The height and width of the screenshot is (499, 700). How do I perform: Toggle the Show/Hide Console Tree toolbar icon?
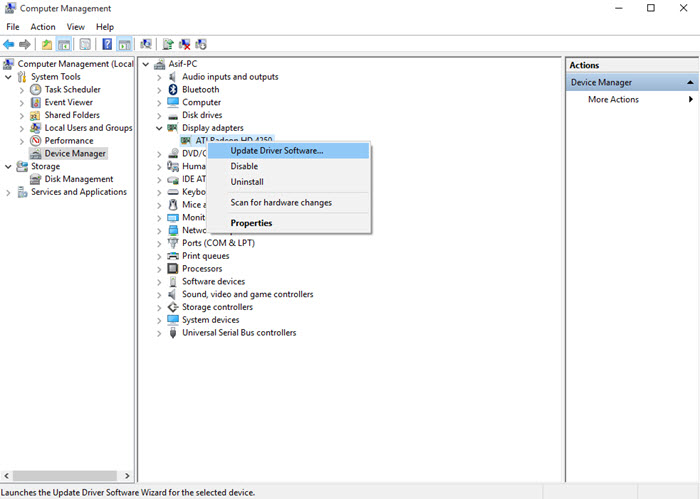(64, 44)
